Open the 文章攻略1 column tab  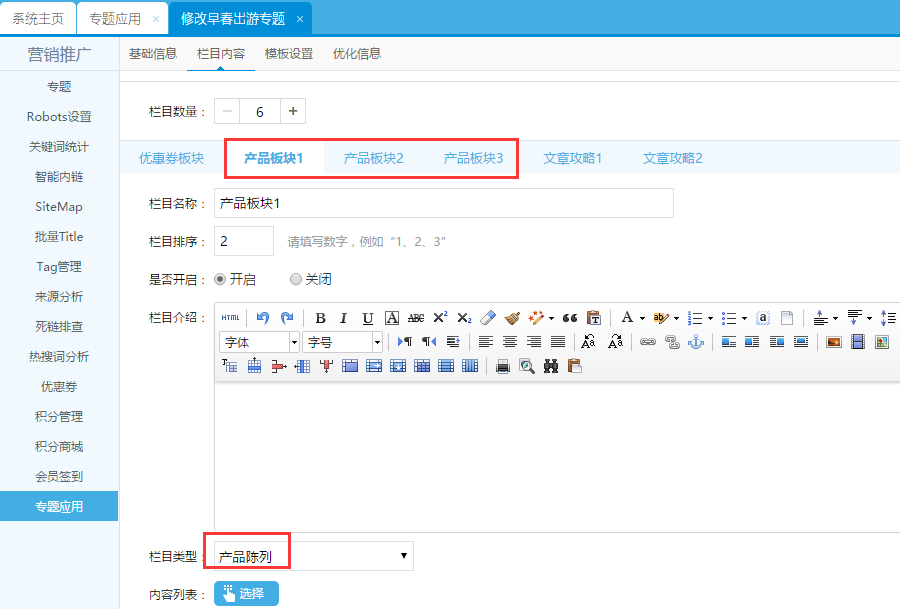(572, 158)
